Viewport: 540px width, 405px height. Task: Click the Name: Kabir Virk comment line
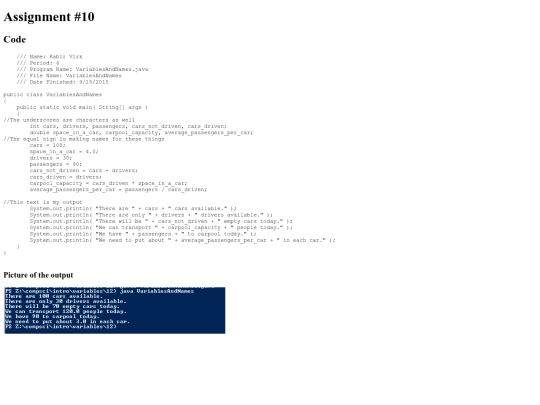(49, 56)
